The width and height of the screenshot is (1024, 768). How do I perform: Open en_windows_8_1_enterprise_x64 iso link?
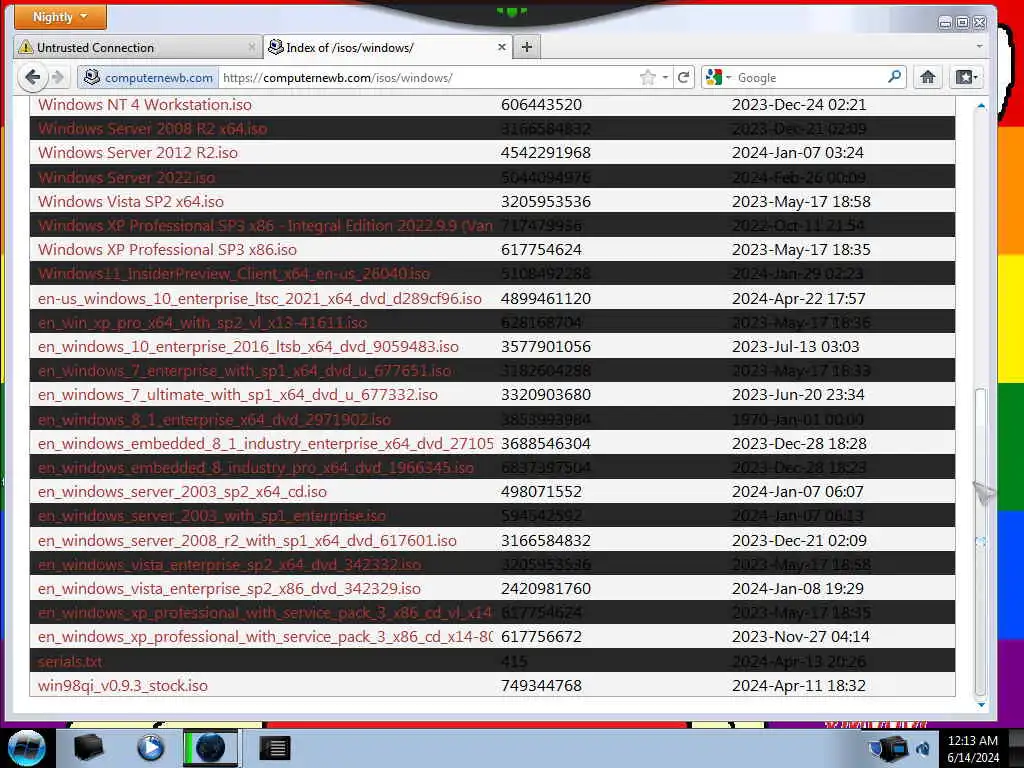tap(214, 419)
